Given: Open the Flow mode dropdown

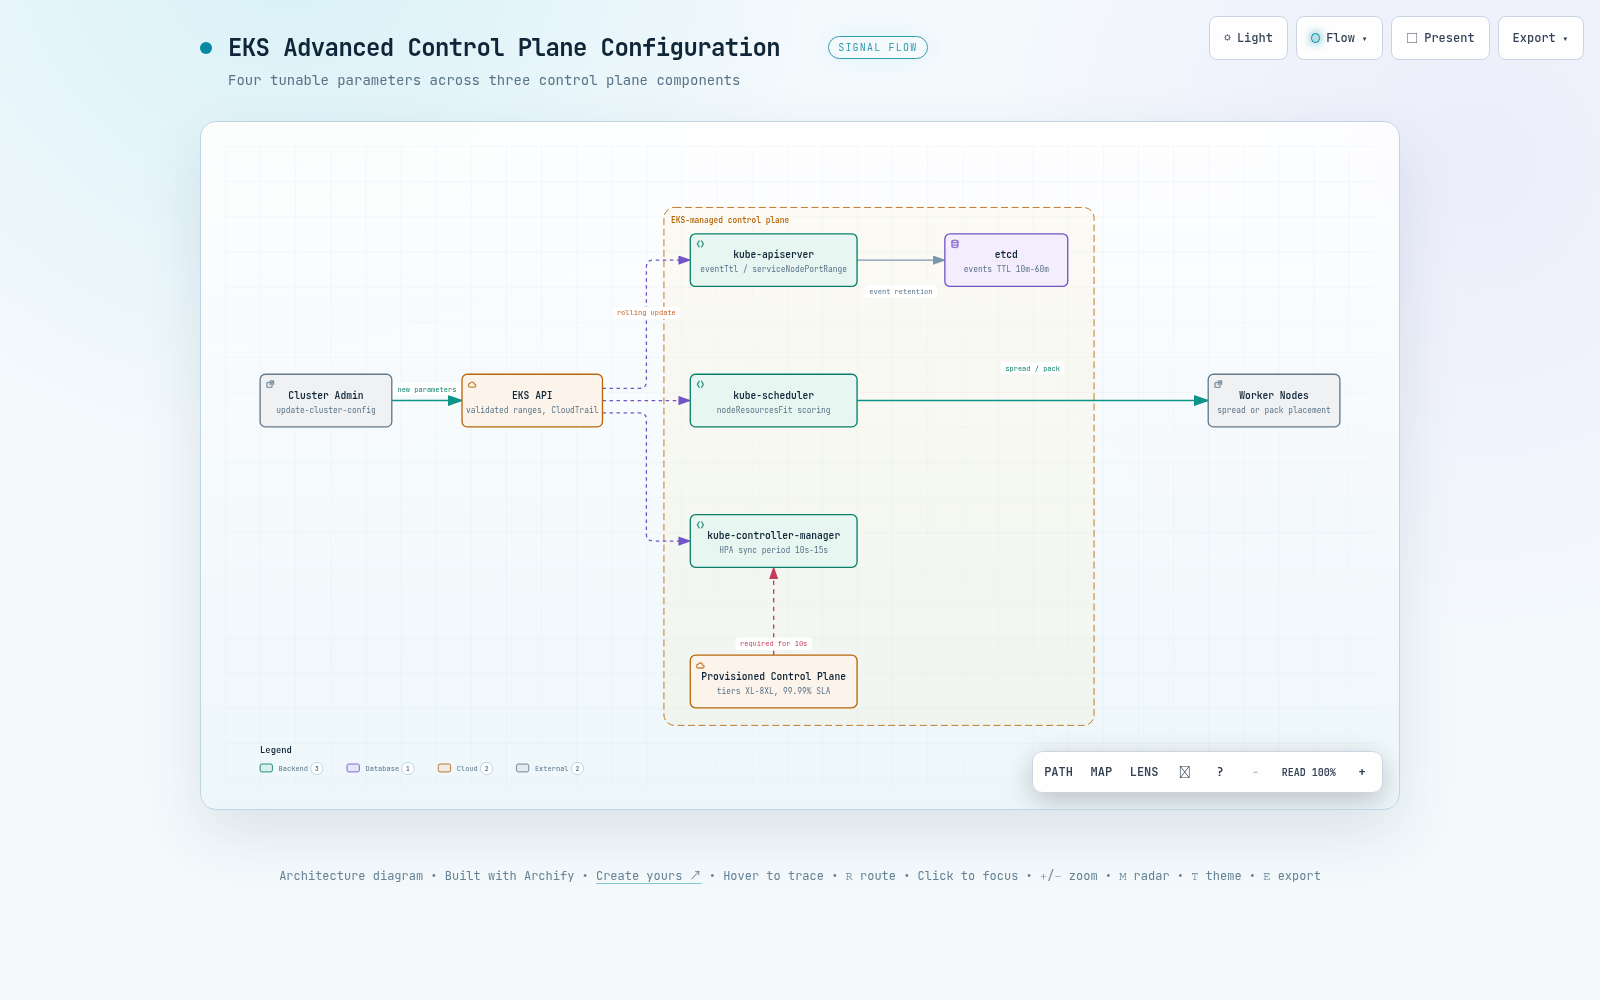Looking at the screenshot, I should click(1339, 38).
